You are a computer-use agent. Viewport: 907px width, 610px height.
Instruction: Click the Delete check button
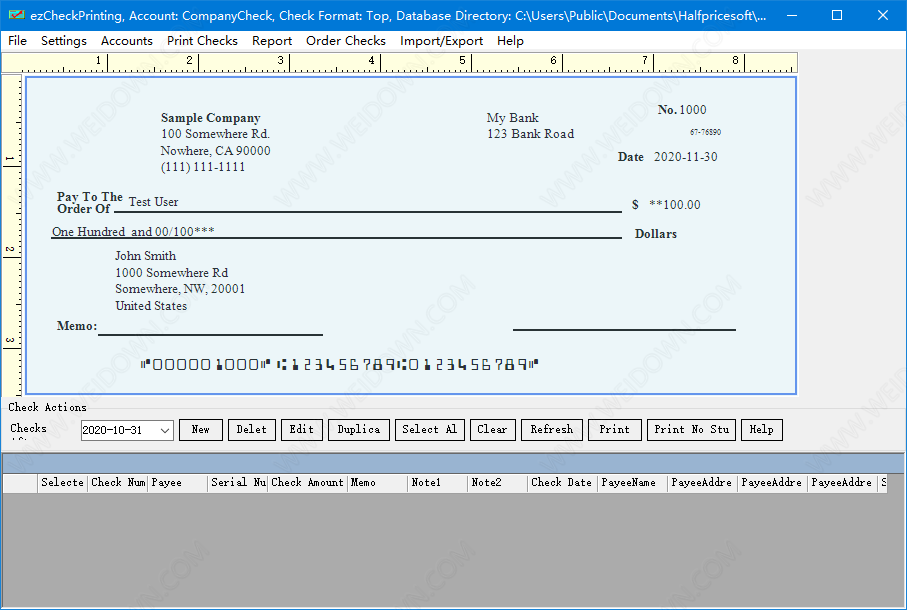(x=252, y=430)
